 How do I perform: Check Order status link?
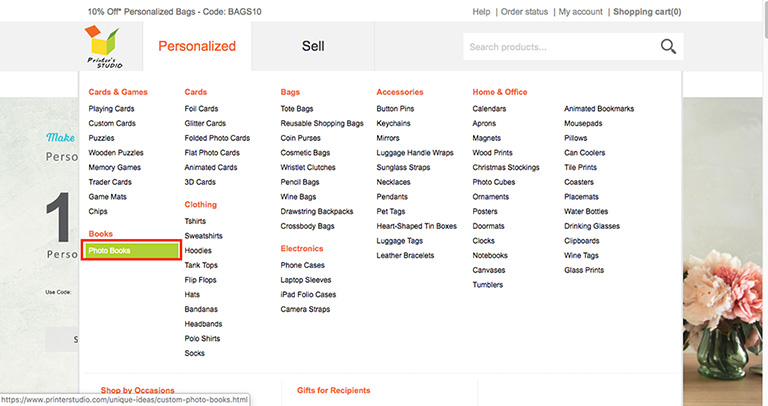click(524, 12)
